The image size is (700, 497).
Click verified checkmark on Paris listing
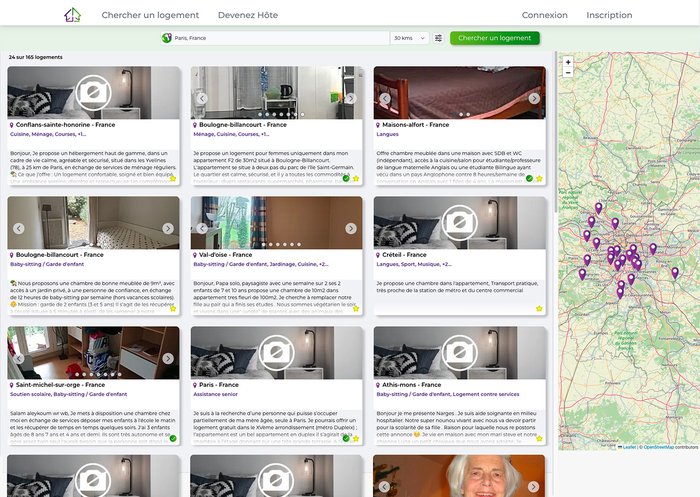point(346,439)
